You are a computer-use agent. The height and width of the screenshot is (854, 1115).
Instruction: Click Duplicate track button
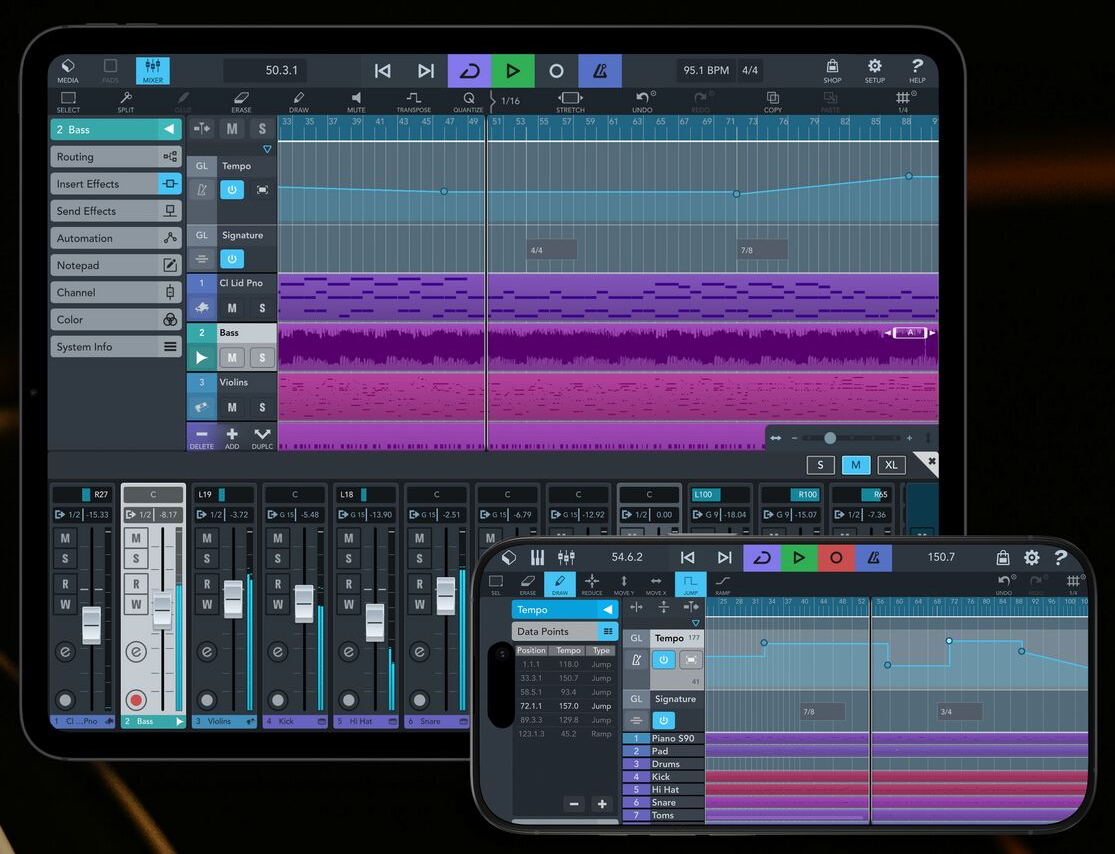(x=262, y=437)
